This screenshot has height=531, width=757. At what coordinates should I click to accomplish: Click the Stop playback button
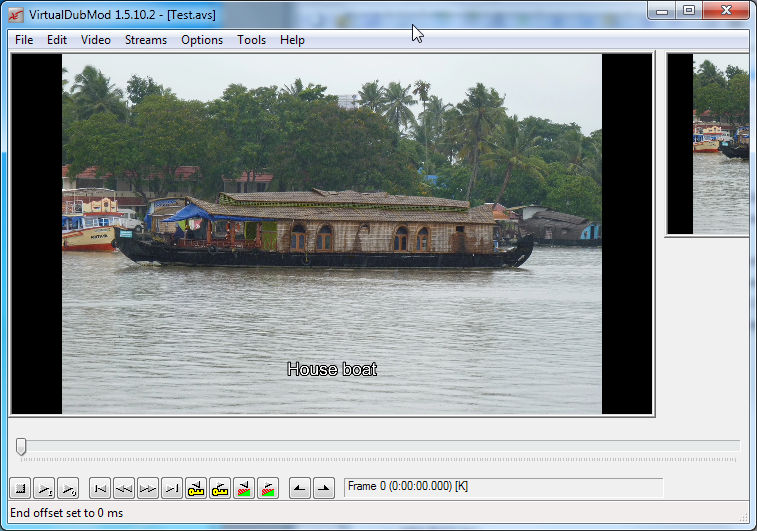click(x=20, y=489)
